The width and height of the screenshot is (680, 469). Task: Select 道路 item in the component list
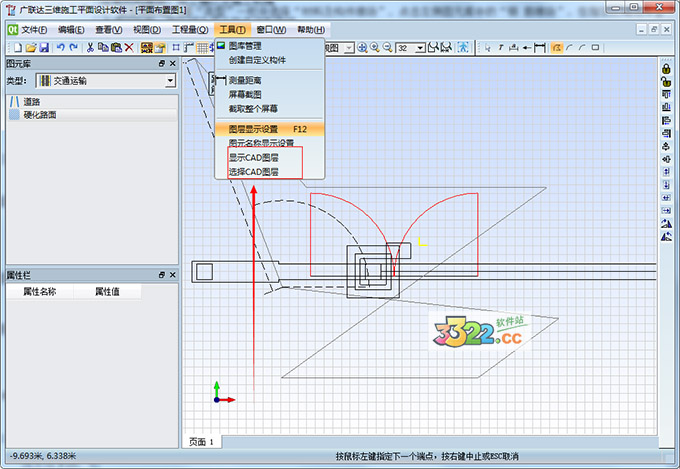pyautogui.click(x=31, y=102)
